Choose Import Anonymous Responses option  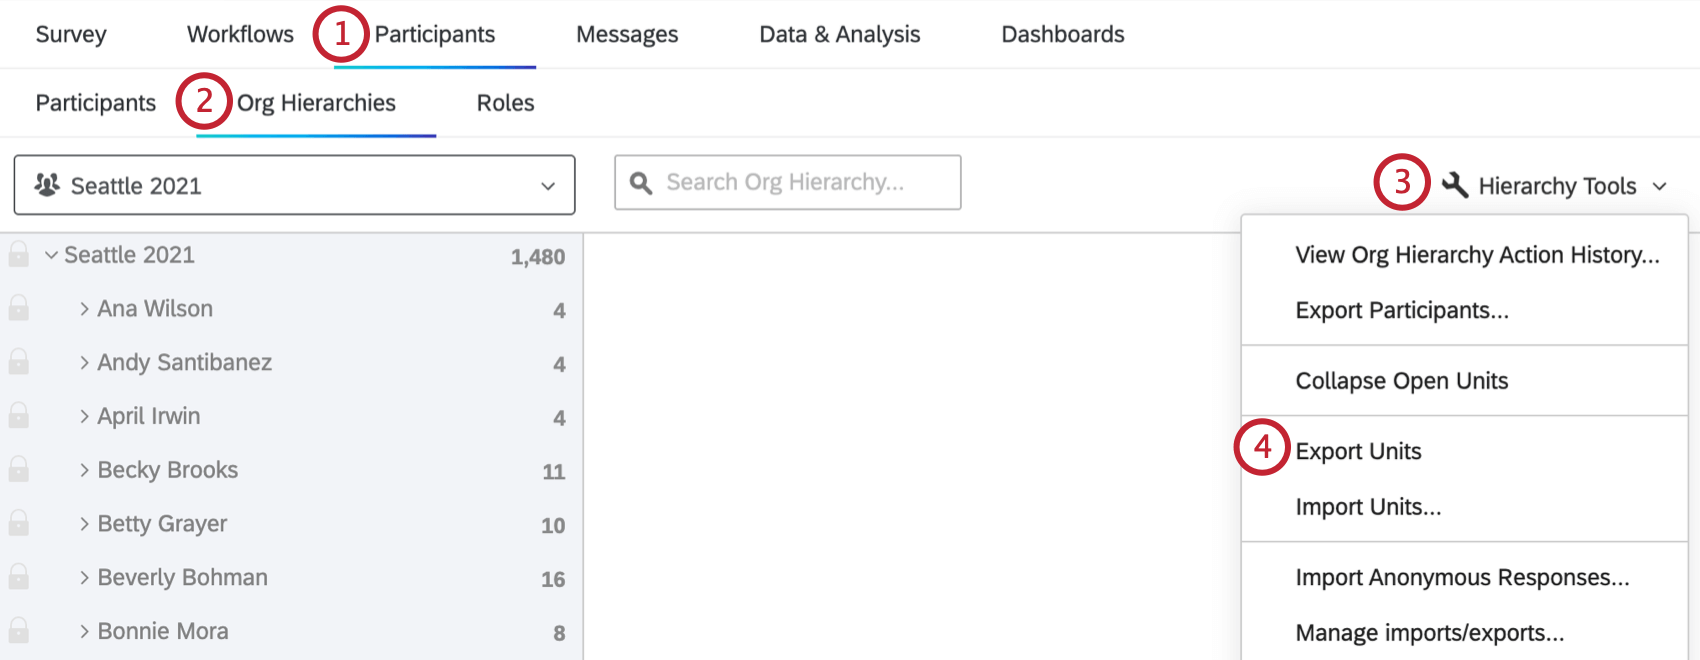tap(1462, 577)
